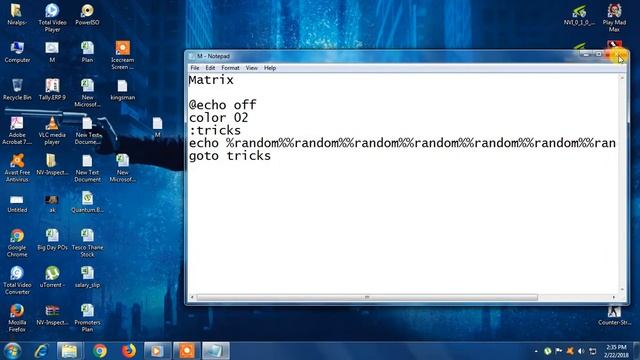Viewport: 640px width, 360px height.
Task: Select the uTorrent desktop icon
Action: tap(52, 277)
